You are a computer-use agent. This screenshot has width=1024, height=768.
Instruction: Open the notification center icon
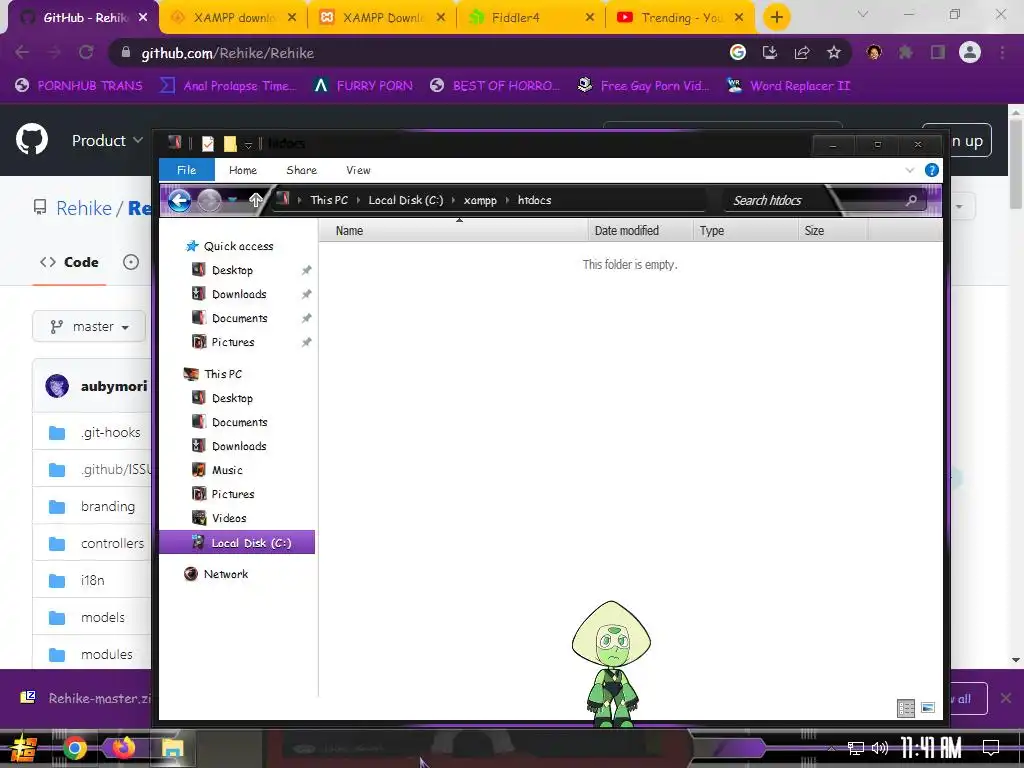click(991, 748)
